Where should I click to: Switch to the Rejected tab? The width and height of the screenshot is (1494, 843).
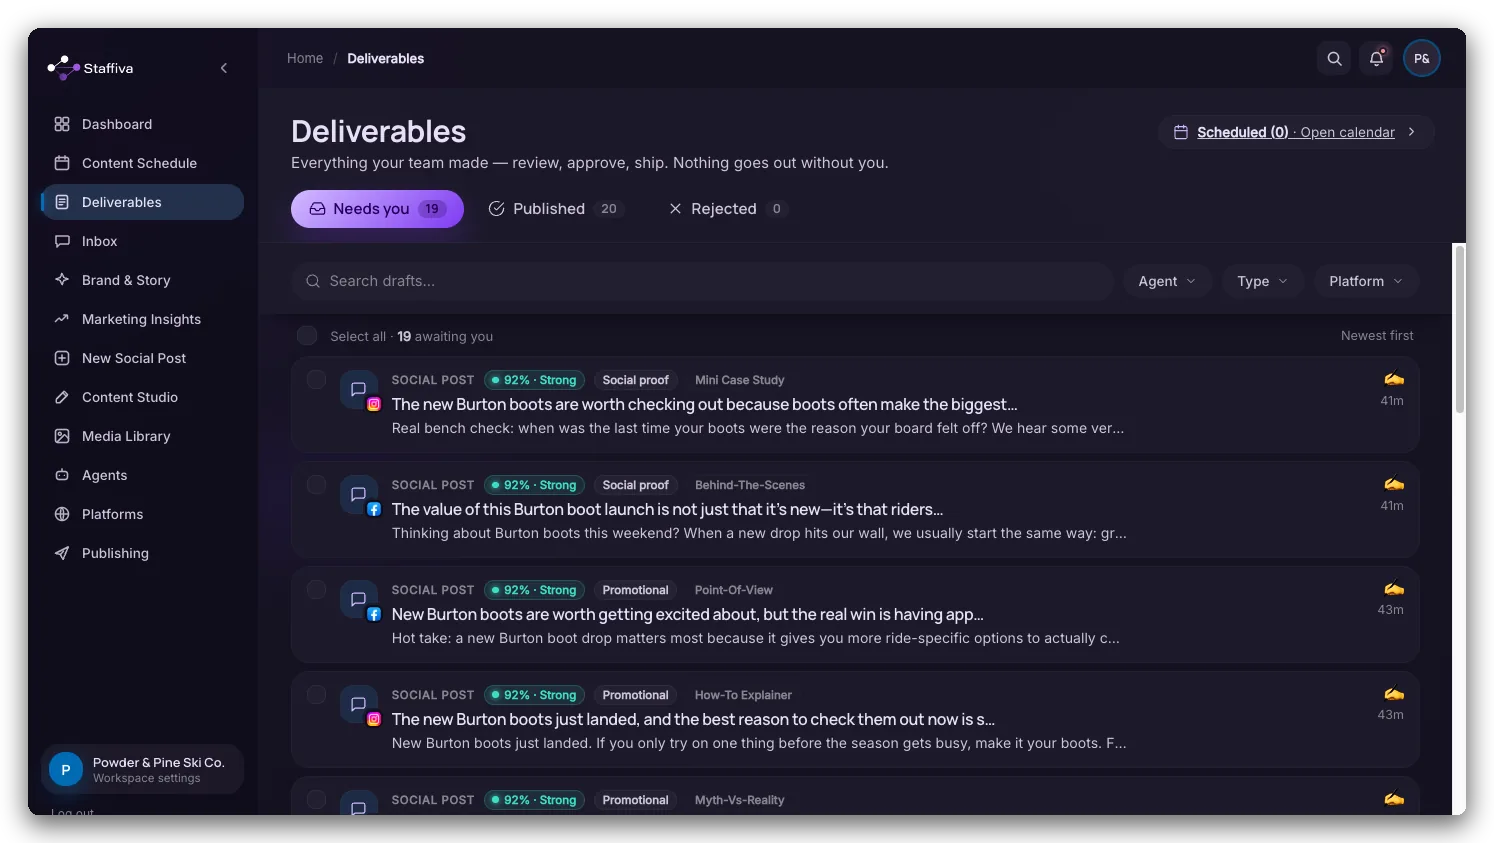pyautogui.click(x=727, y=209)
